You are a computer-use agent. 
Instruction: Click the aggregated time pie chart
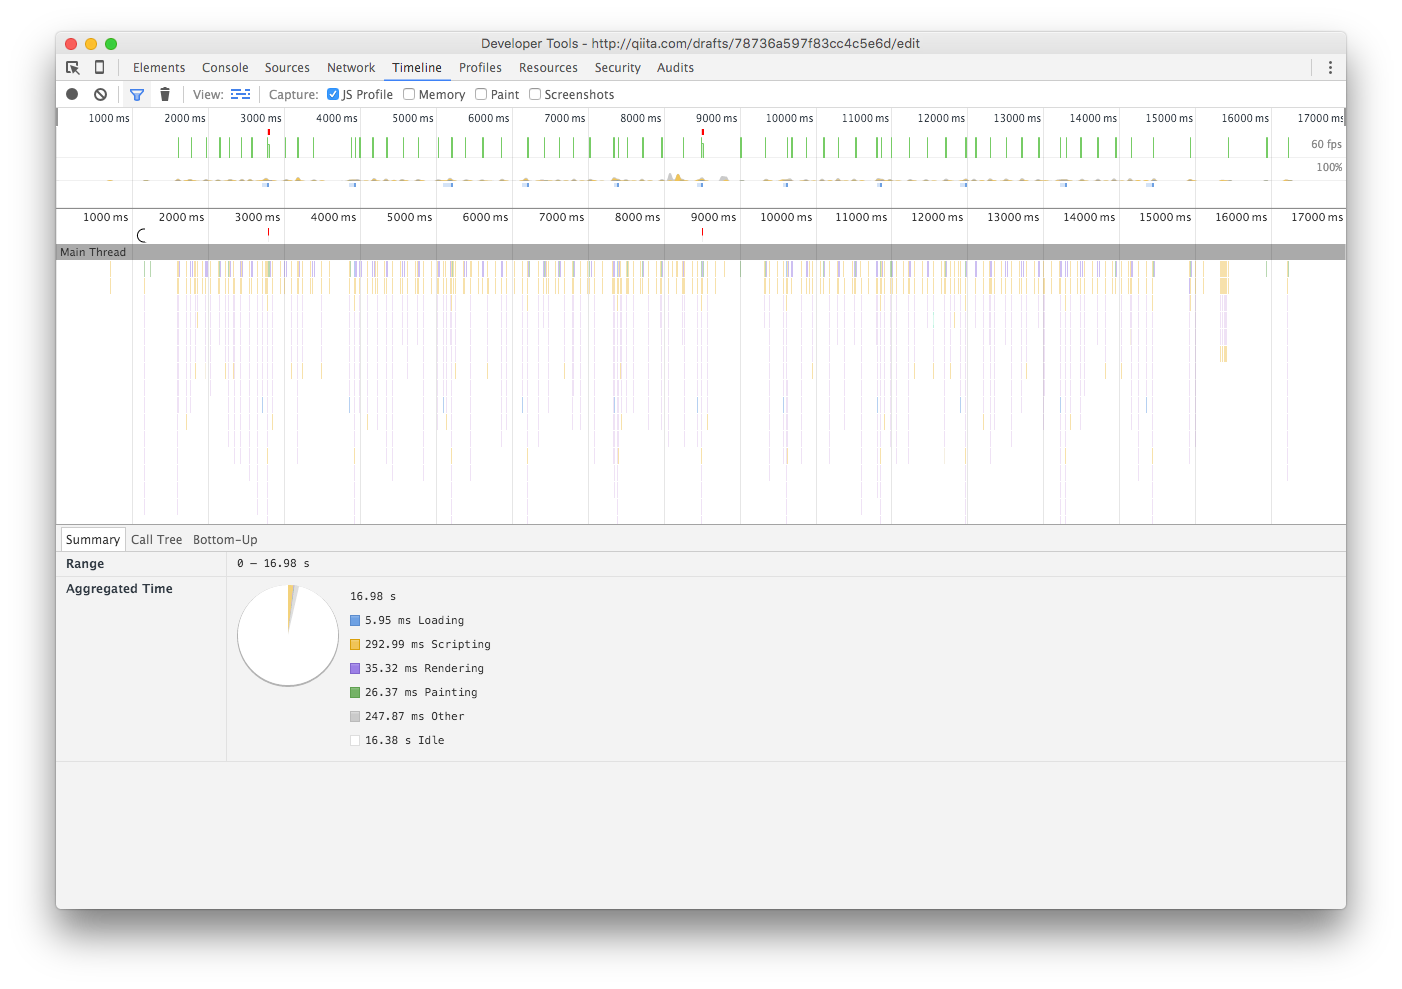pos(287,634)
